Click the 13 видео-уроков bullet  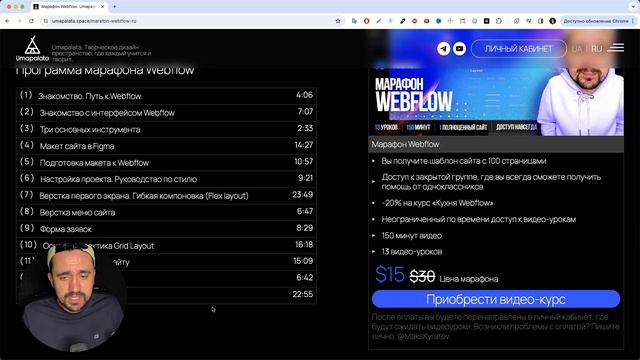coord(411,251)
